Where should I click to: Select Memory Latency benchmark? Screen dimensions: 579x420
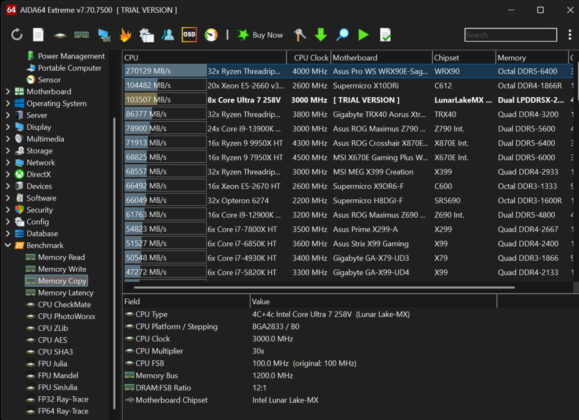point(65,293)
